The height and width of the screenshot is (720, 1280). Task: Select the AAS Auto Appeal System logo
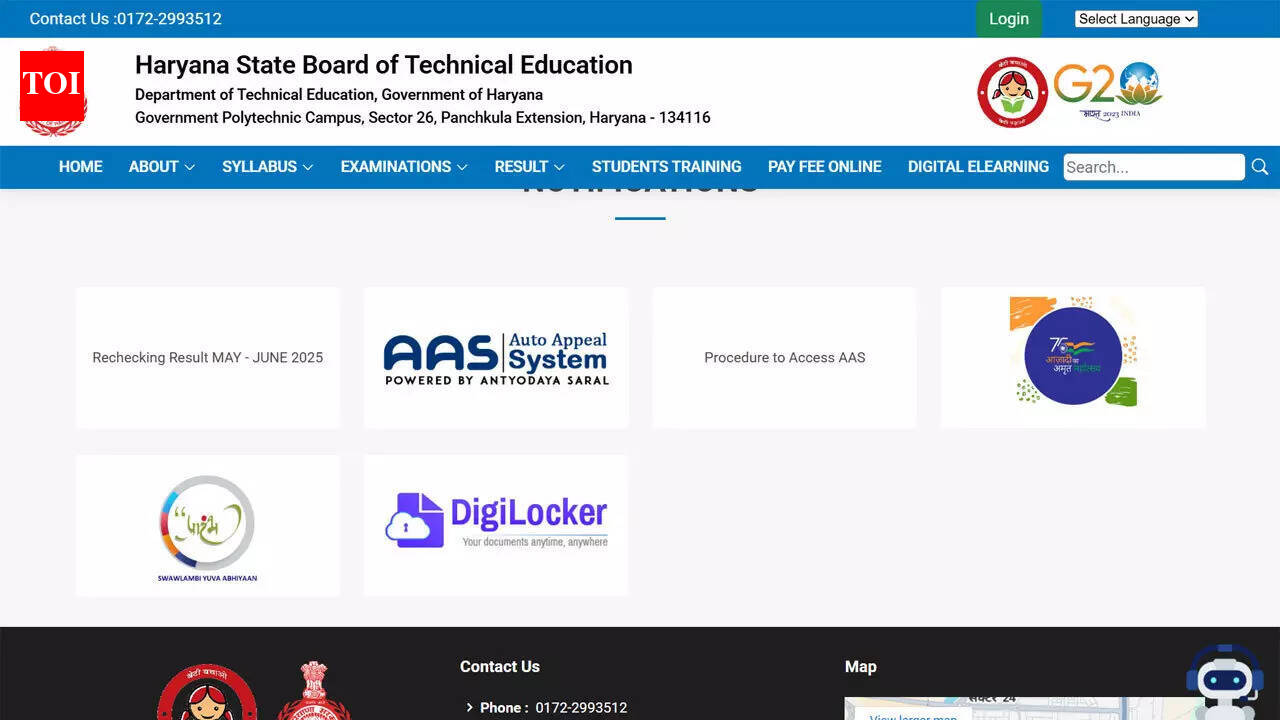click(496, 357)
